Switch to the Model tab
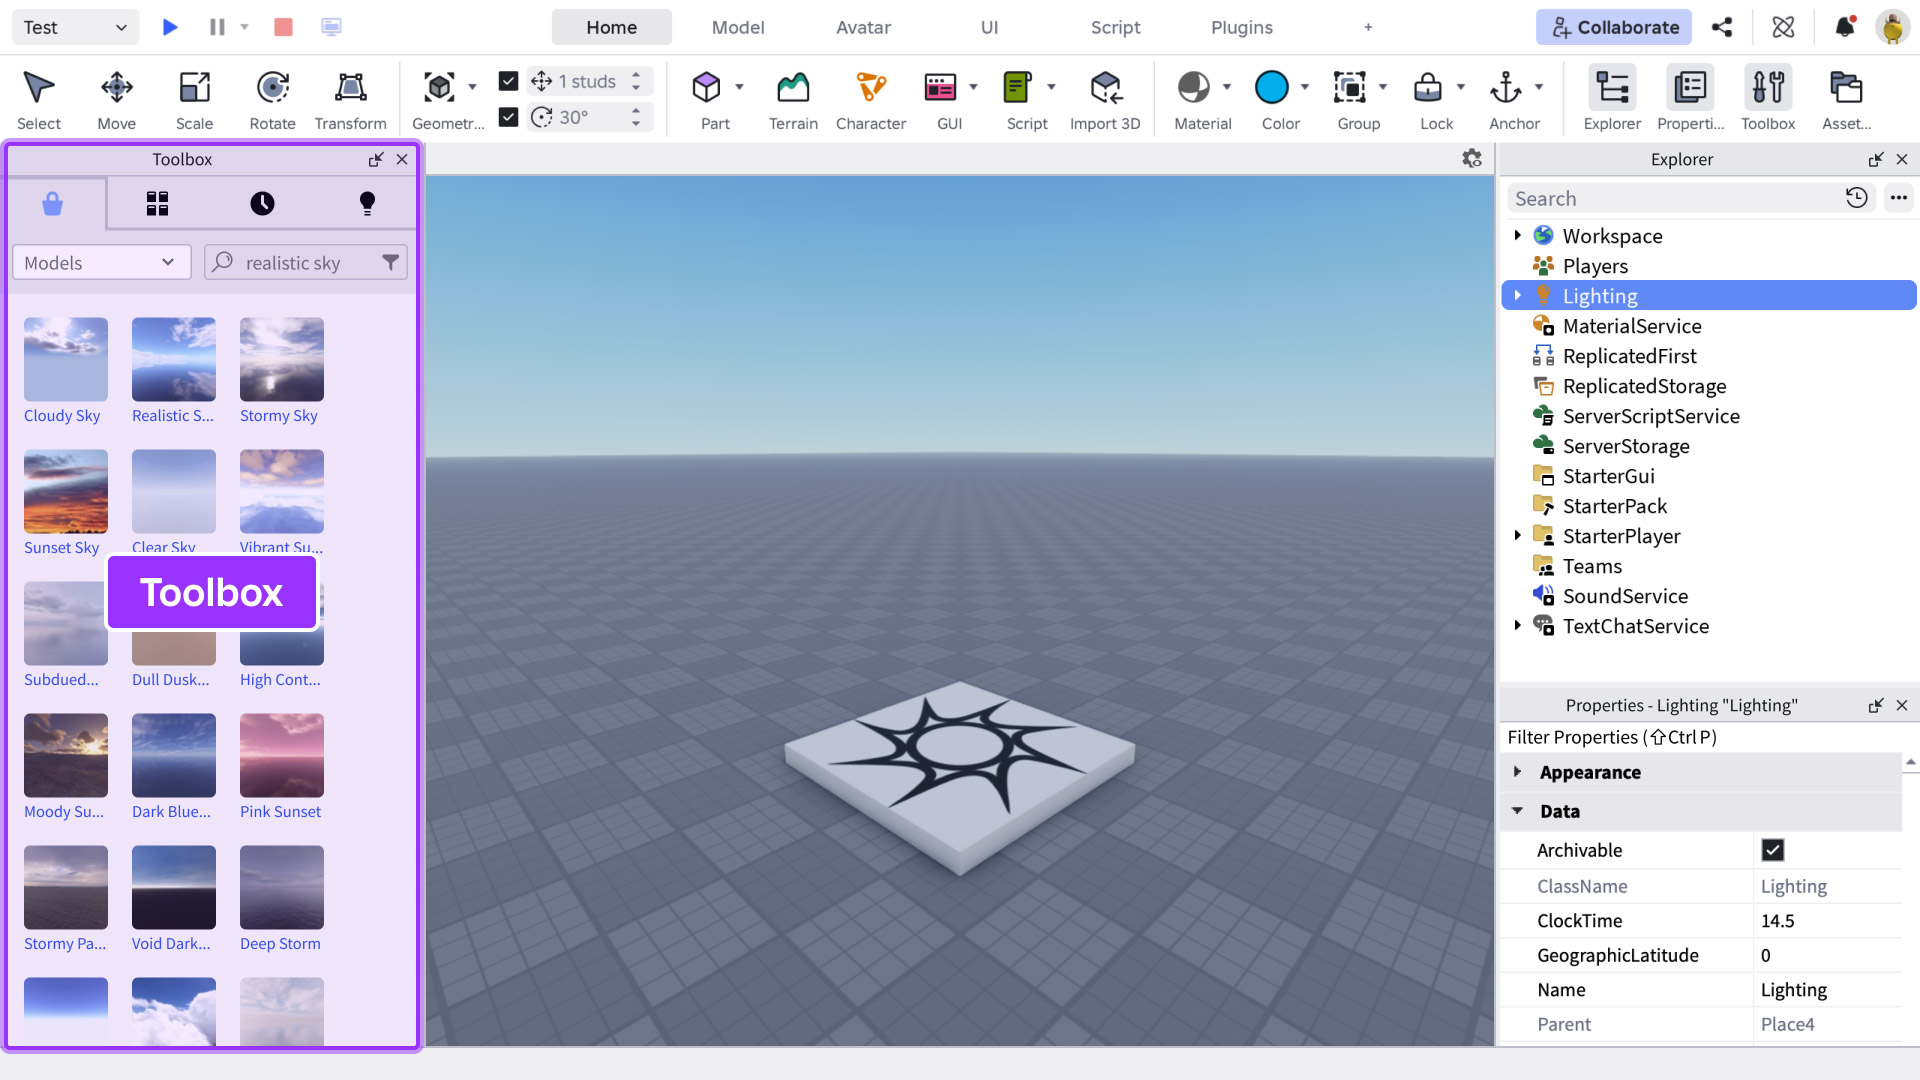Screen dimensions: 1920x1080 coord(738,27)
